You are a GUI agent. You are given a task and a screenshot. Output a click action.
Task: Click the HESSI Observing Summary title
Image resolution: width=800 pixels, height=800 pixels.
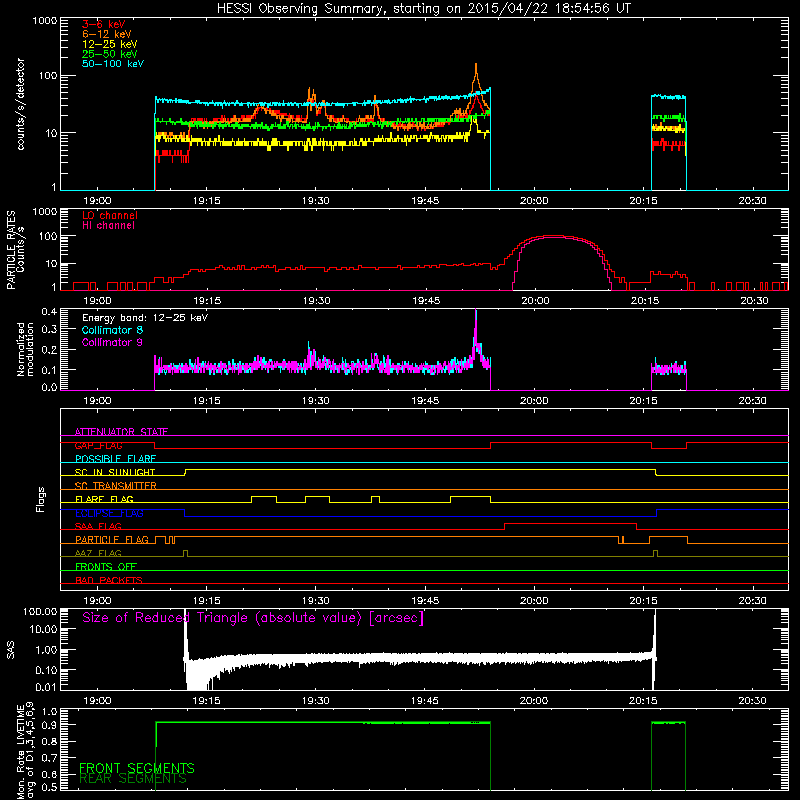[423, 9]
